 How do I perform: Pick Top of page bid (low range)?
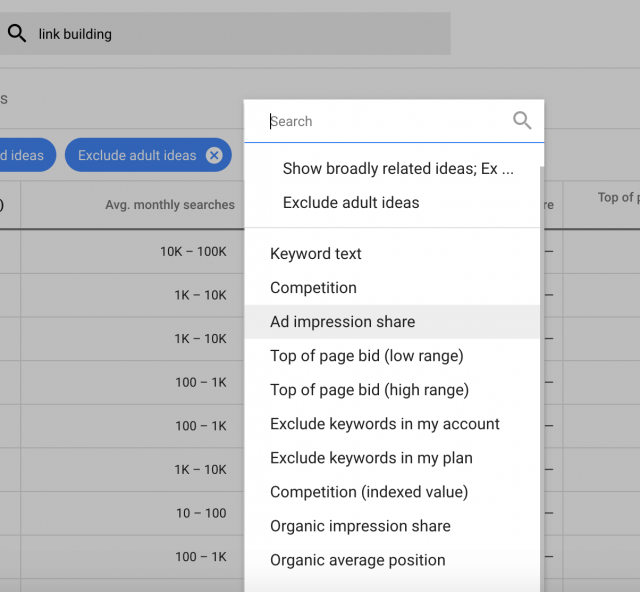tap(366, 356)
